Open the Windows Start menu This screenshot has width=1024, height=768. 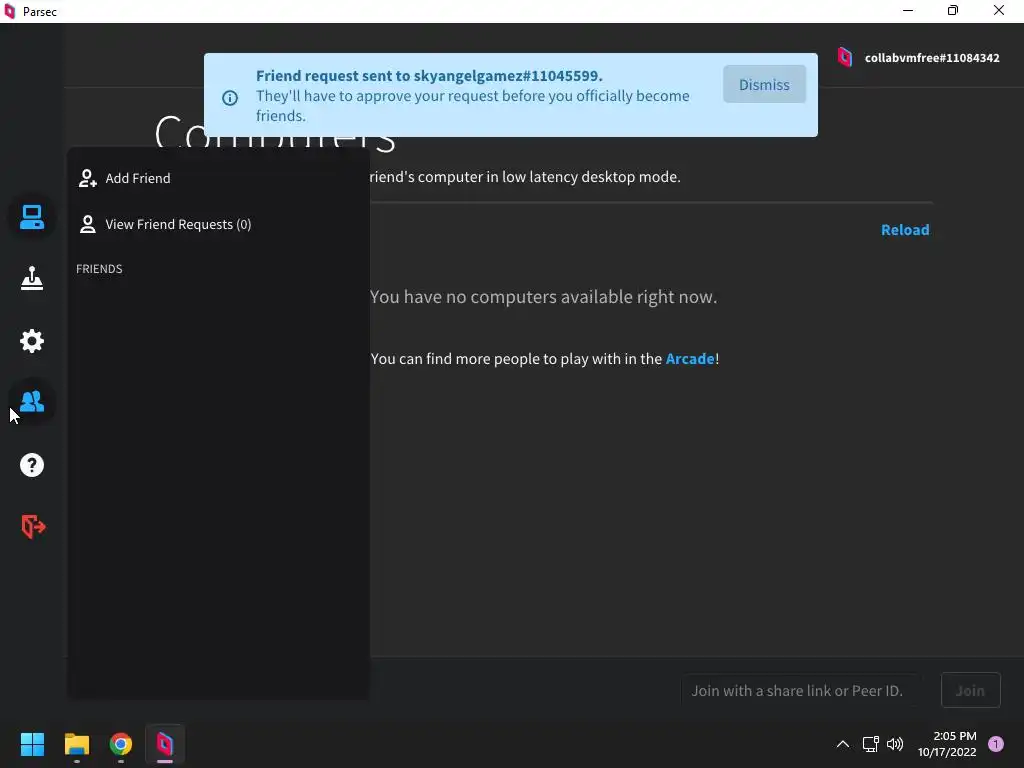click(32, 744)
